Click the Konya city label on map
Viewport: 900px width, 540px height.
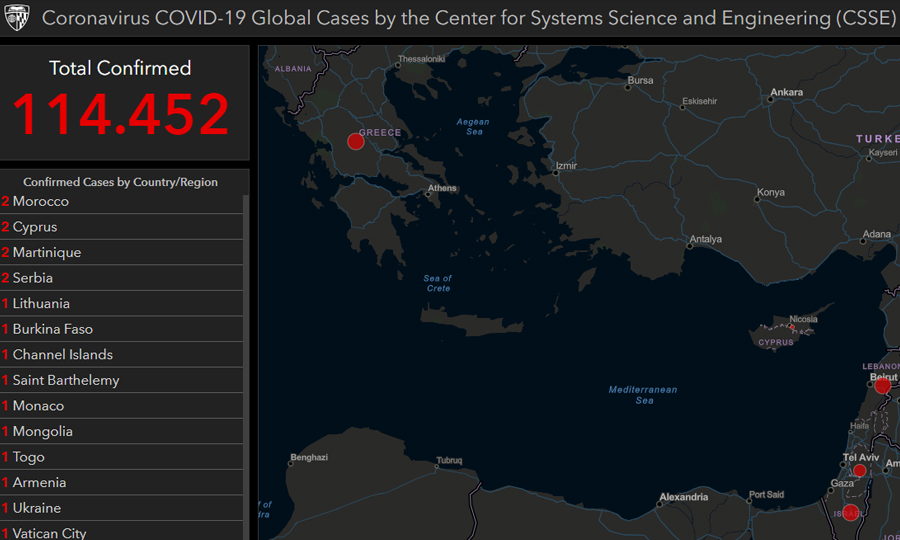pyautogui.click(x=770, y=192)
